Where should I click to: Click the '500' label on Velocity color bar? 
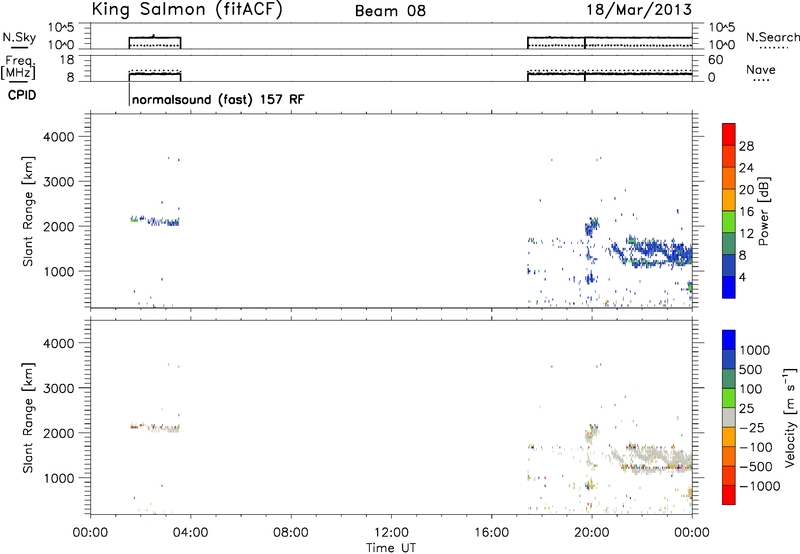tap(752, 369)
